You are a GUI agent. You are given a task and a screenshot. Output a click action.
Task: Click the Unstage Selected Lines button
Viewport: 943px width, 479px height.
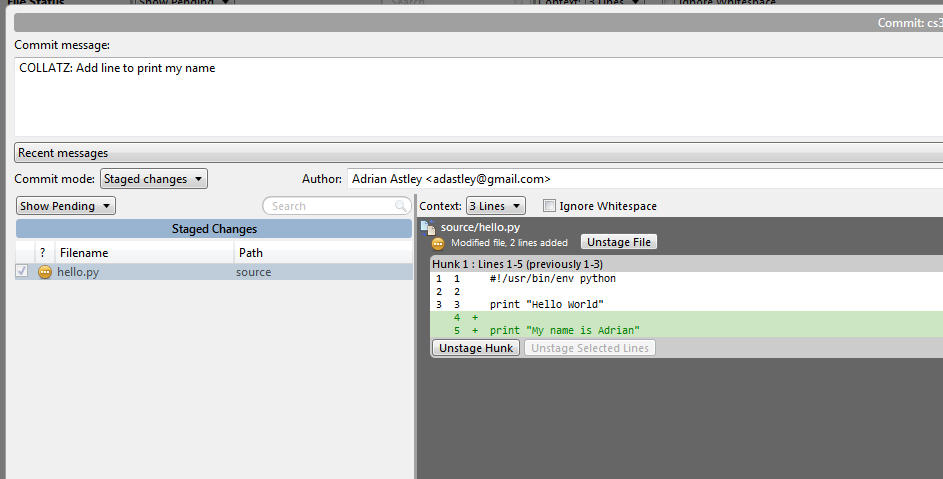pyautogui.click(x=589, y=348)
